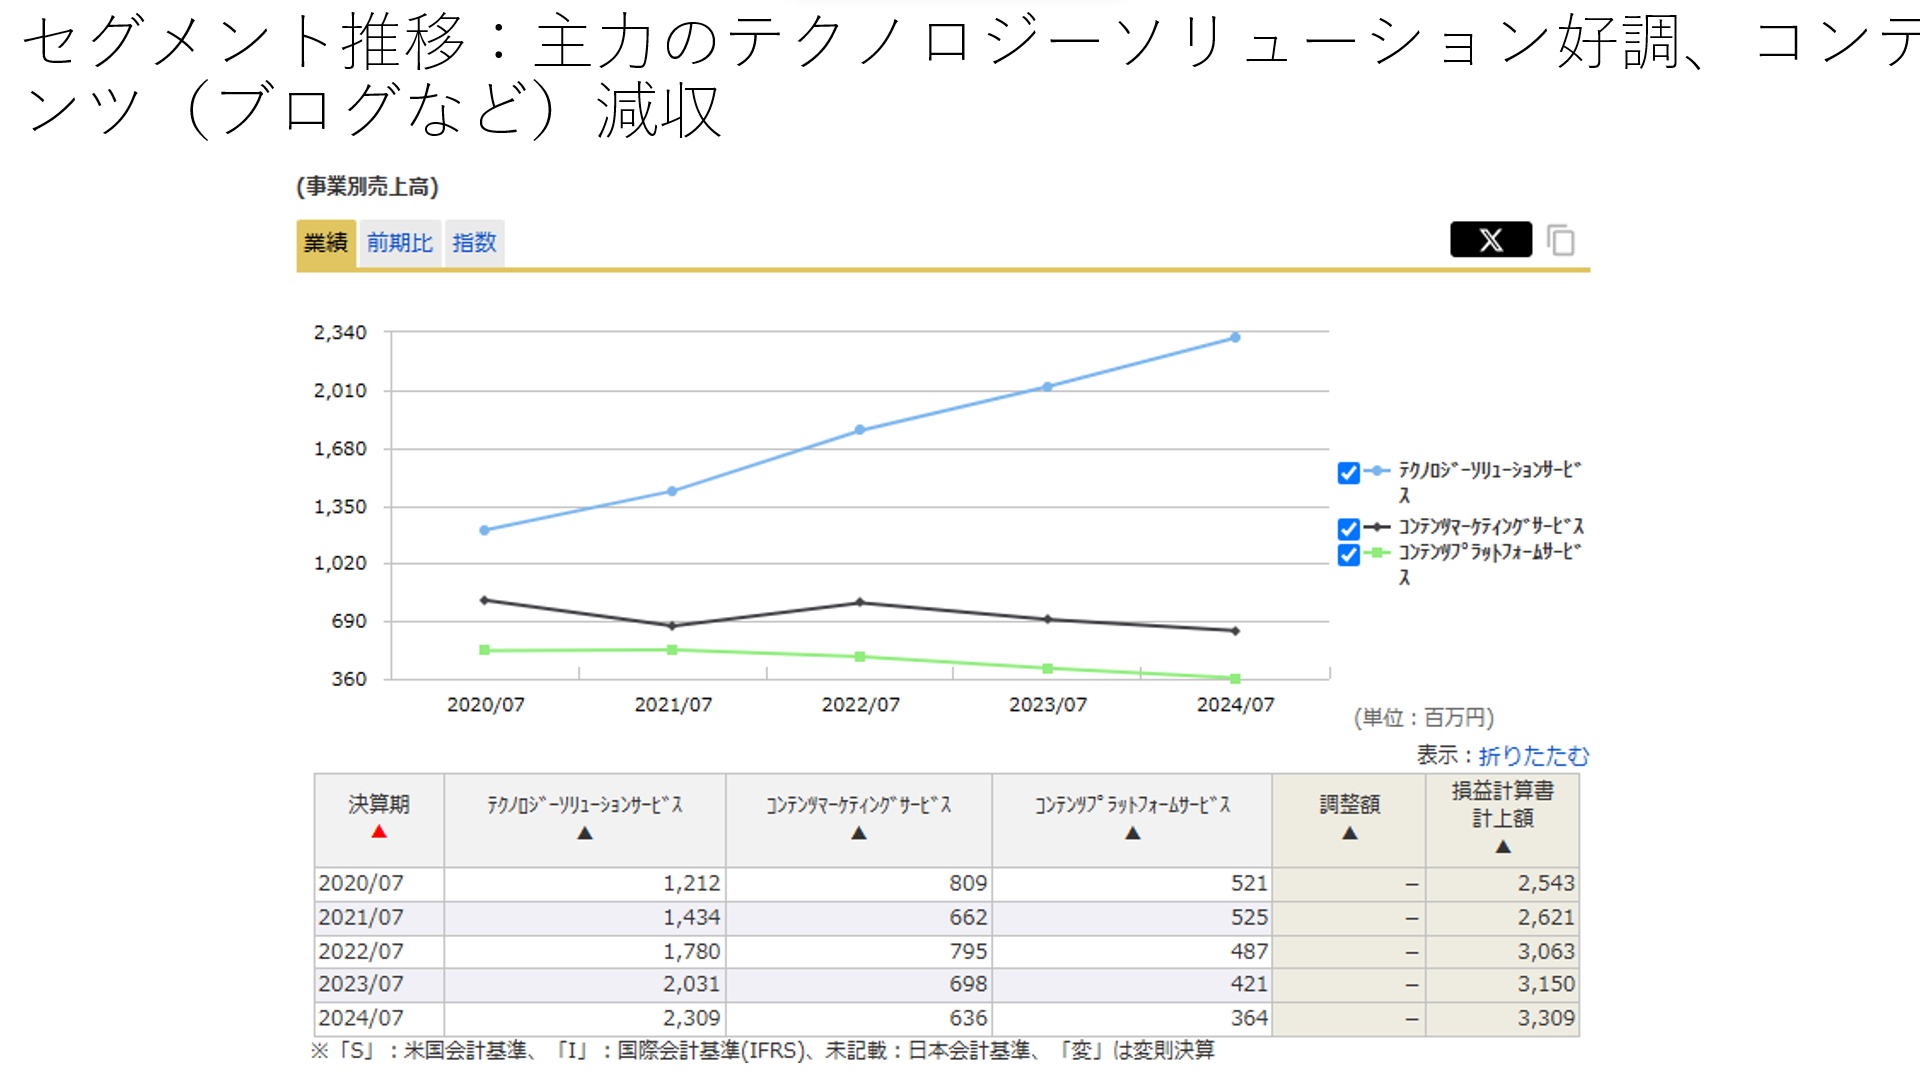Image resolution: width=1920 pixels, height=1080 pixels.
Task: Switch to the 指数 tab
Action: pyautogui.click(x=474, y=243)
